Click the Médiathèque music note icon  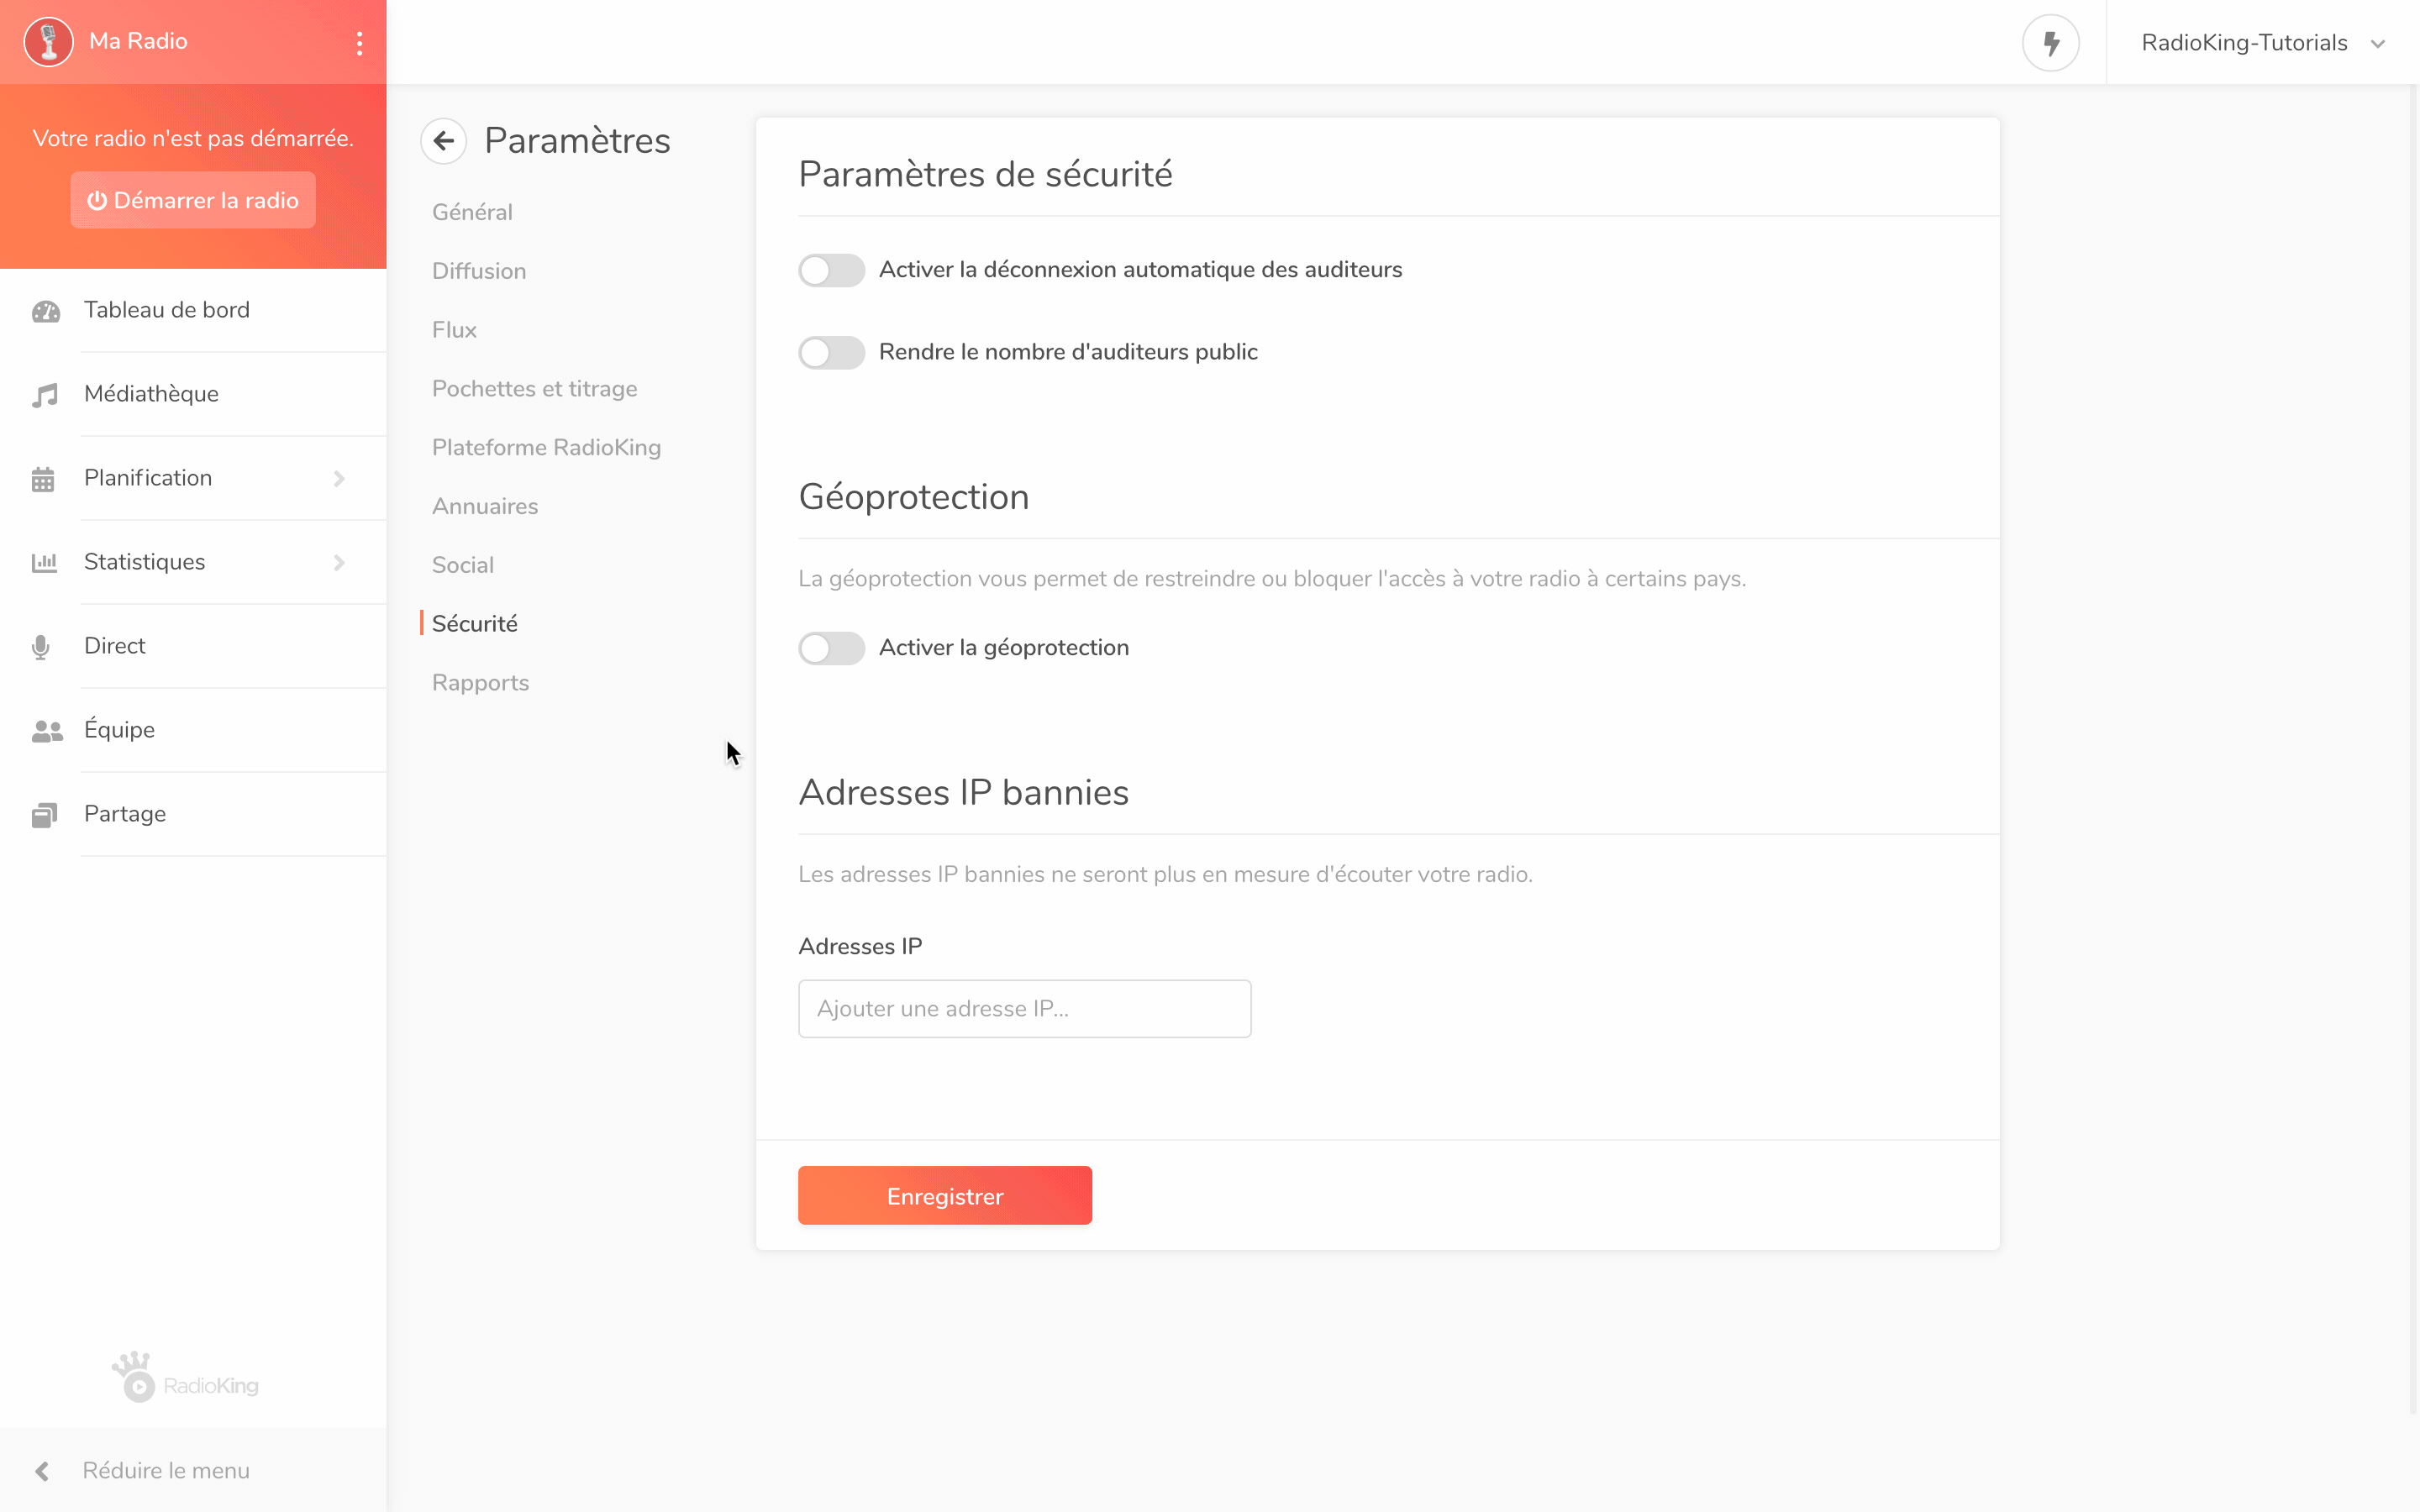tap(45, 395)
